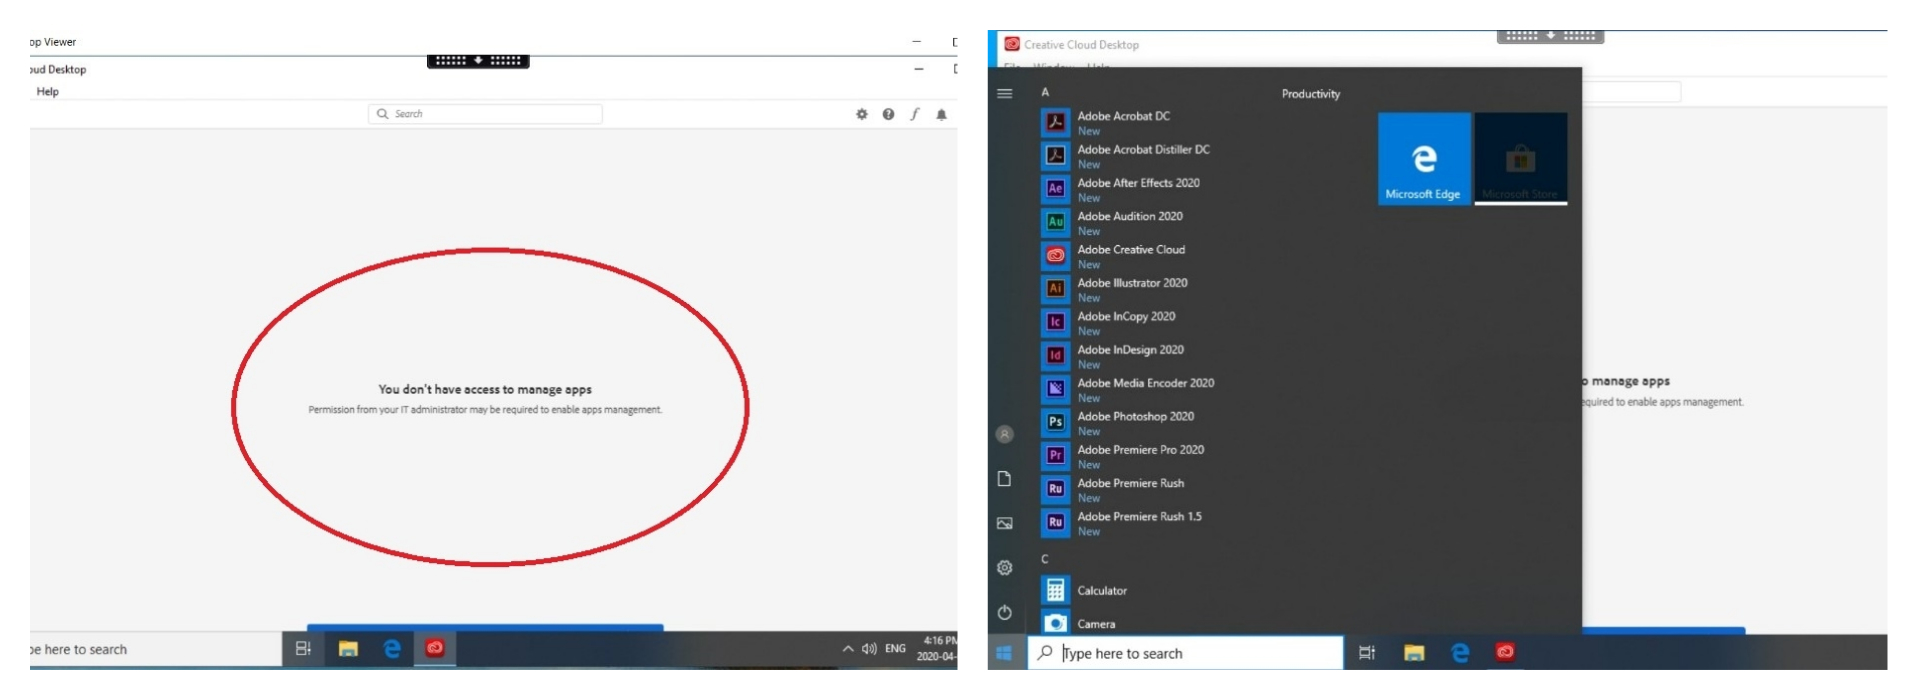This screenshot has height=700, width=1920.
Task: Expand the hidden icons chevron in the system tray
Action: point(848,649)
